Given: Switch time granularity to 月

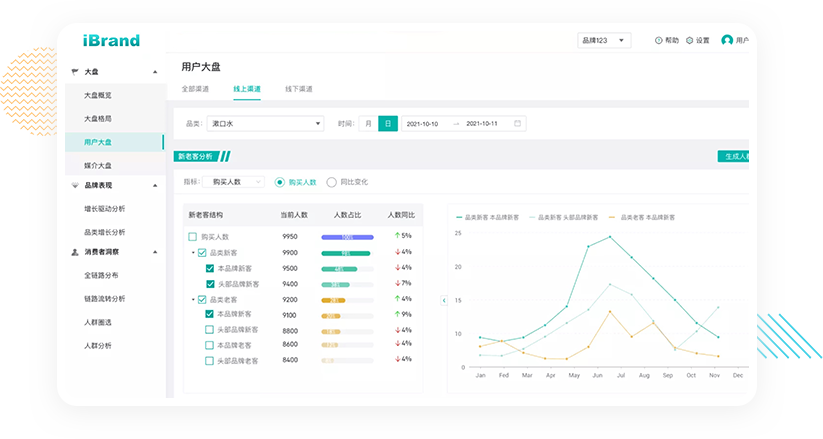Looking at the screenshot, I should tap(368, 123).
